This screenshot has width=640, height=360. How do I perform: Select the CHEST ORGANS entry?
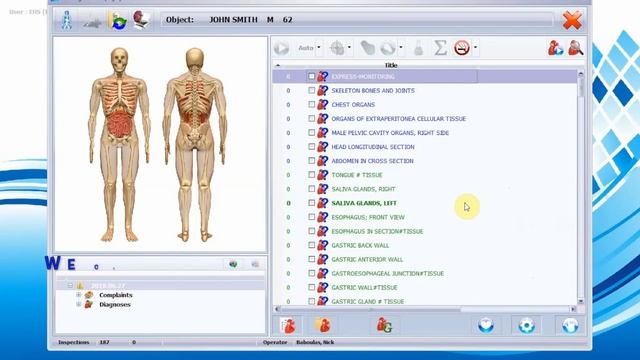coord(353,104)
